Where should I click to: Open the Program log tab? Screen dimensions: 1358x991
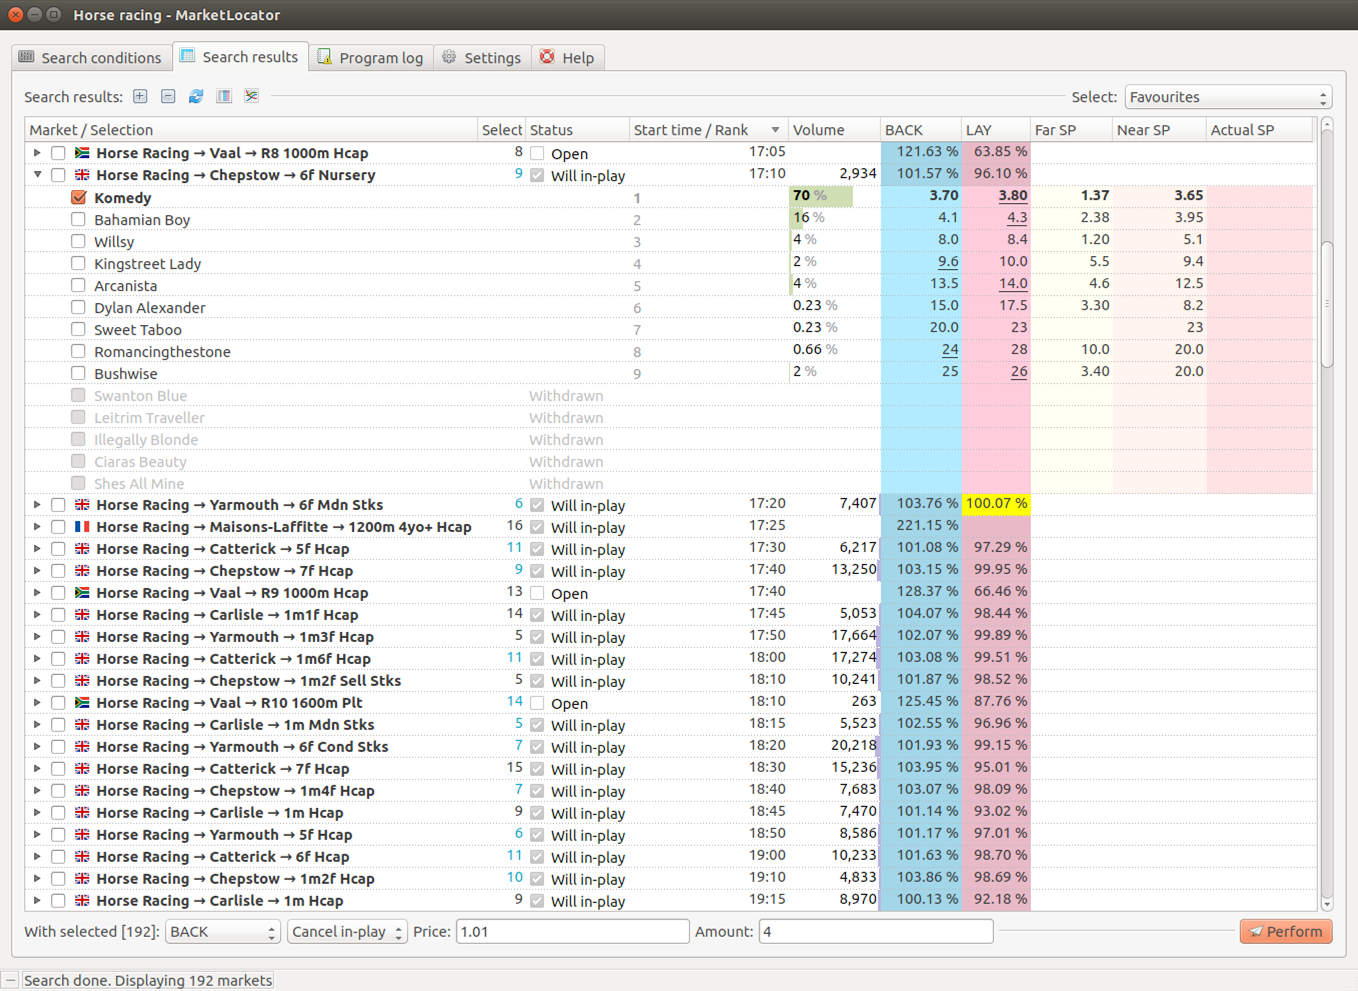point(371,58)
